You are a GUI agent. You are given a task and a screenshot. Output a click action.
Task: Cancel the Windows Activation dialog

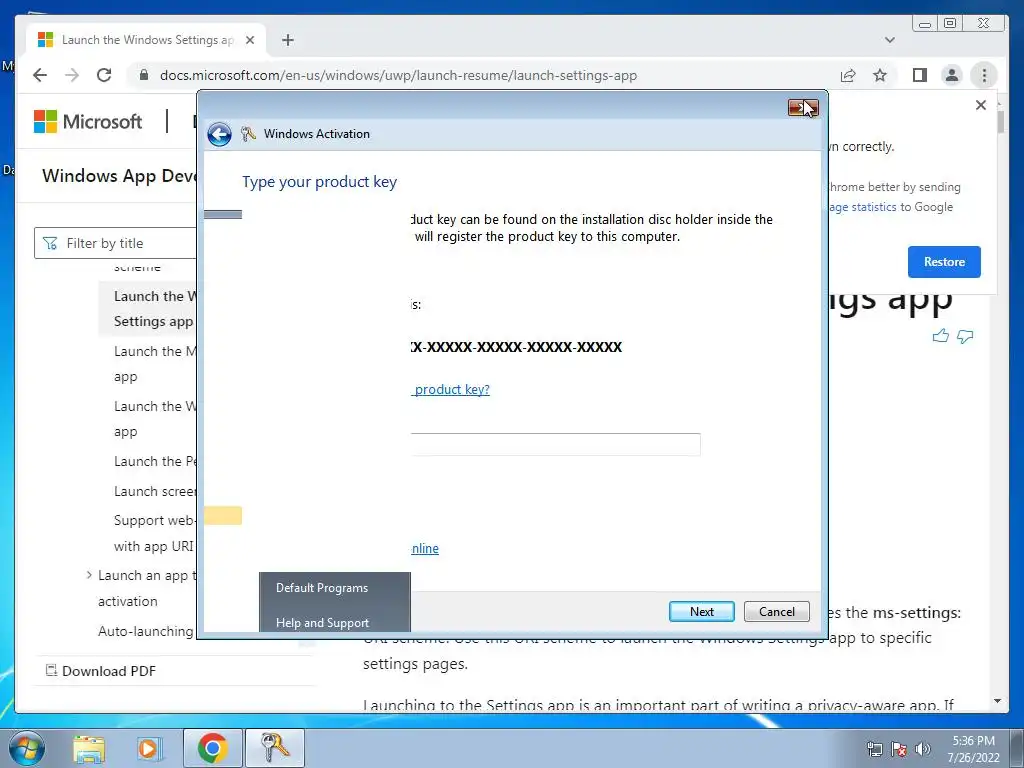[x=776, y=612]
